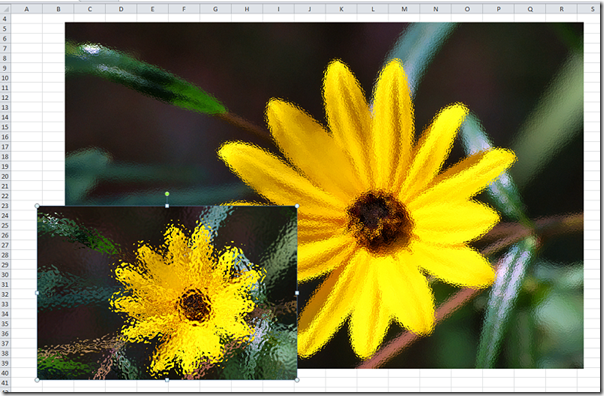Select column J header
This screenshot has height=396, width=604.
[310, 9]
